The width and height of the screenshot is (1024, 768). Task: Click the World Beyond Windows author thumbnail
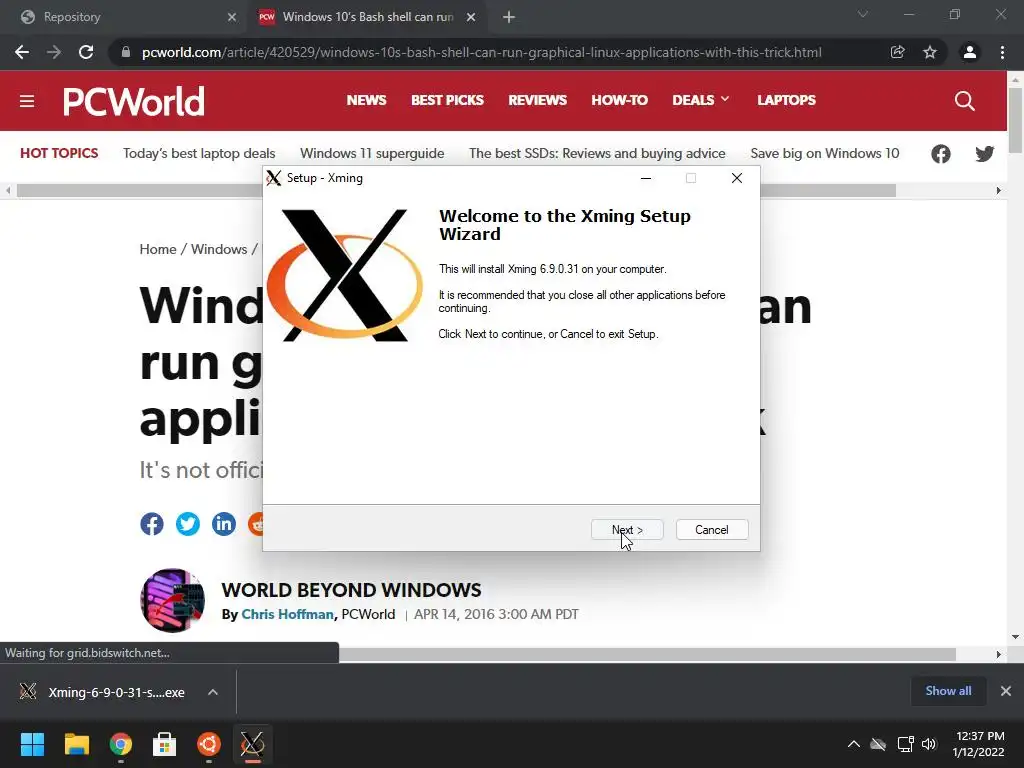(x=172, y=600)
